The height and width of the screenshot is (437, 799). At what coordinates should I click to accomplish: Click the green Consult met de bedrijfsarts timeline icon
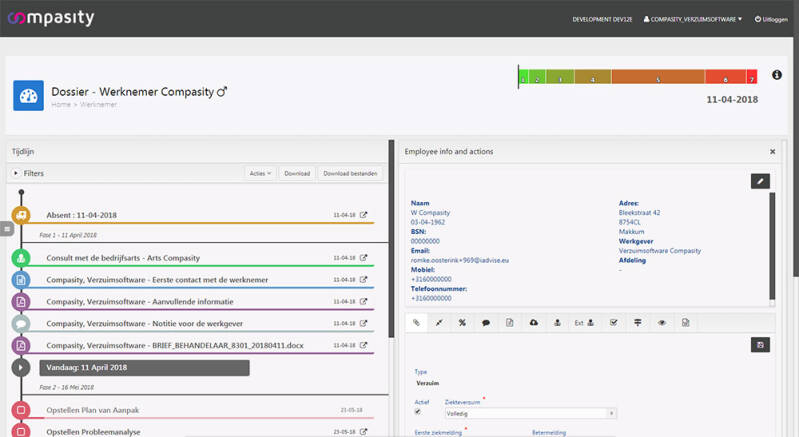[x=22, y=258]
